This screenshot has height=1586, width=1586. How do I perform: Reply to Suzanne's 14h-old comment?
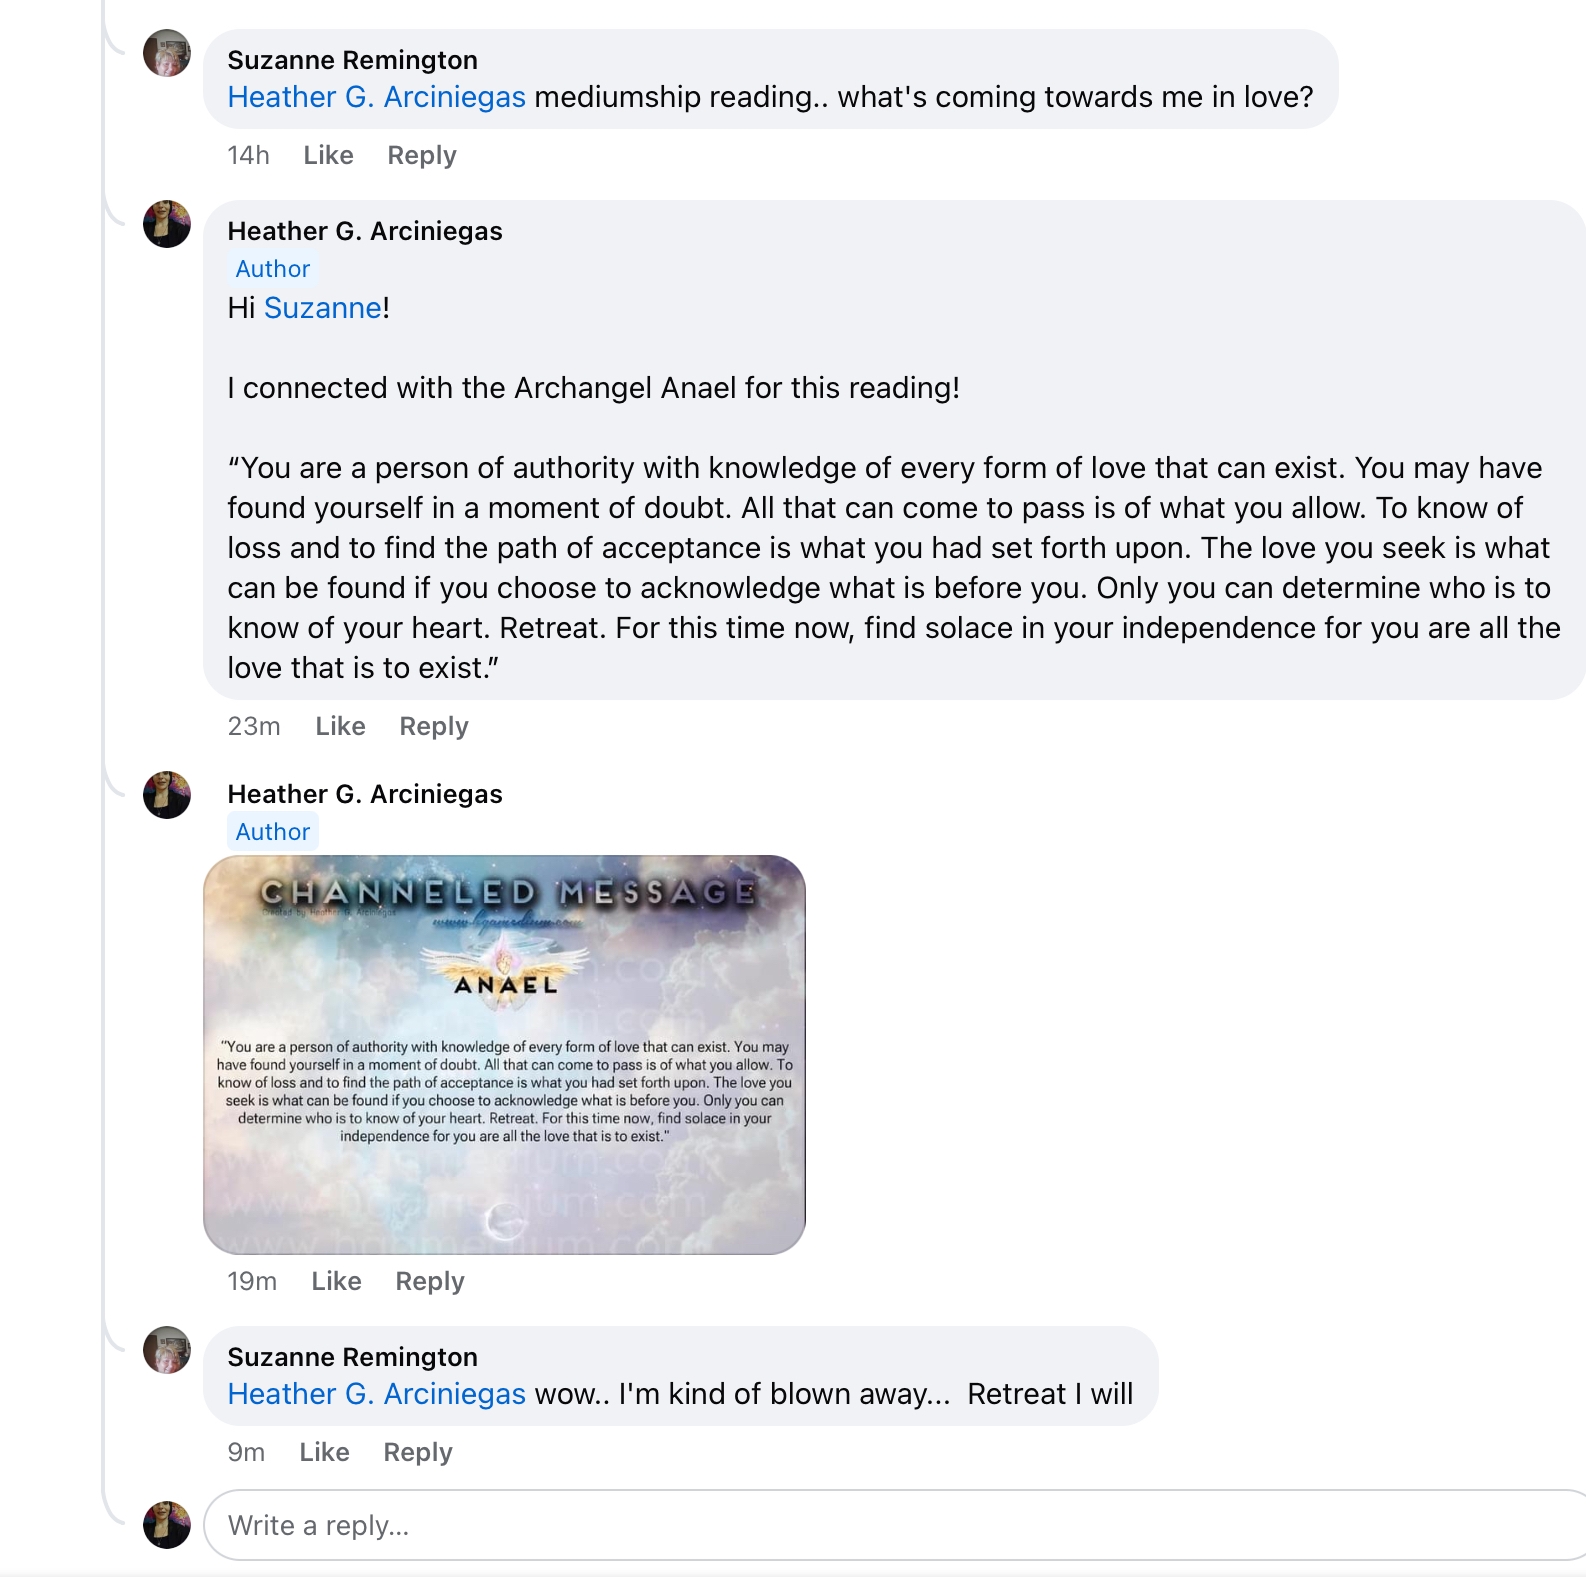(421, 155)
